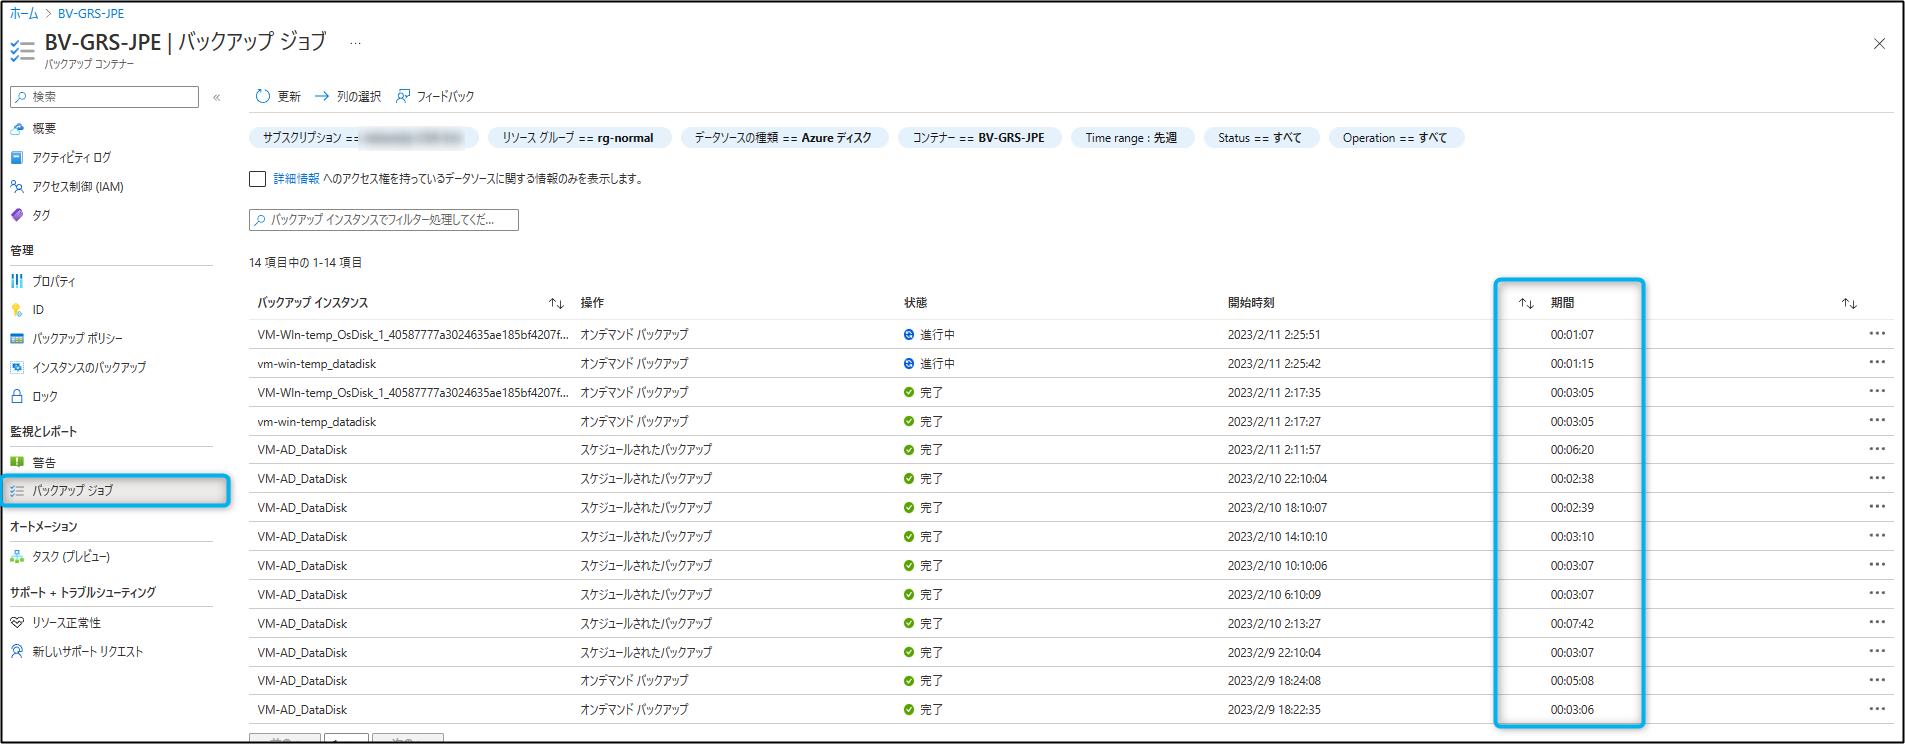This screenshot has height=744, width=1905.
Task: Open BV-GRS-JPE breadcrumb link
Action: (91, 13)
